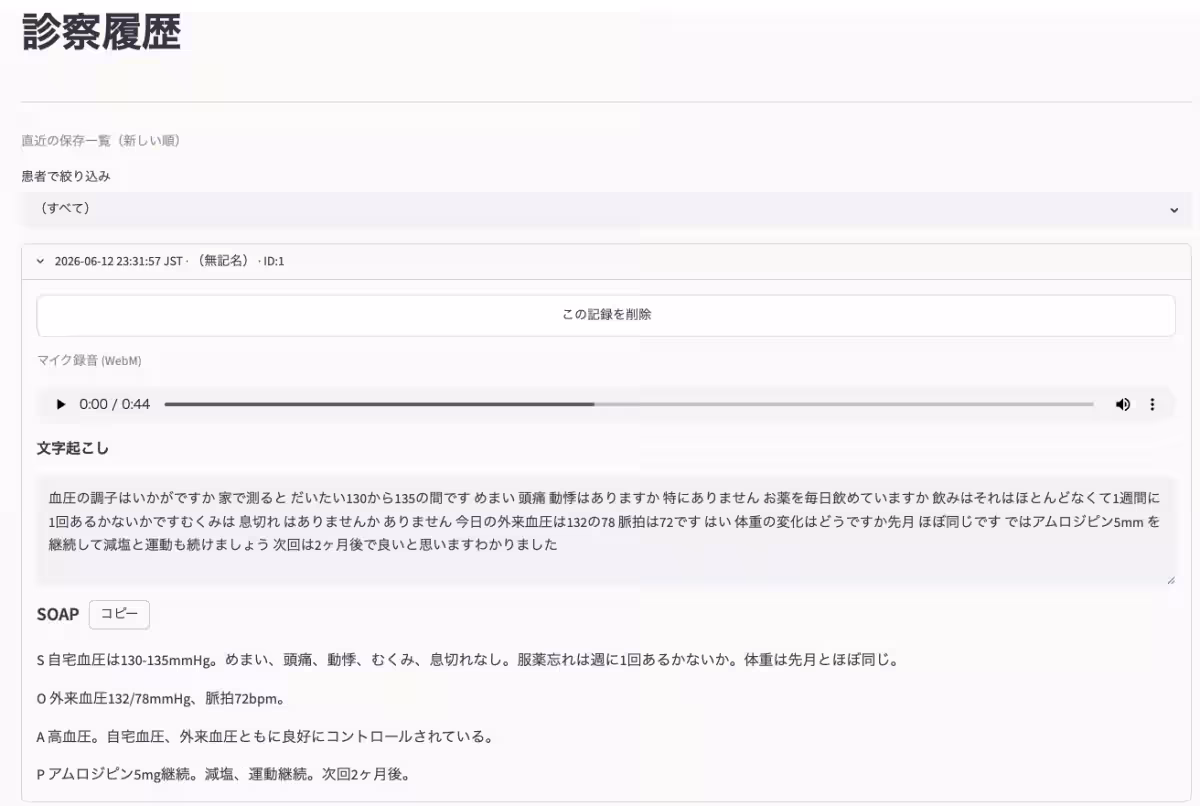This screenshot has width=1200, height=806.
Task: Click inside the transcription text area
Action: pos(606,530)
